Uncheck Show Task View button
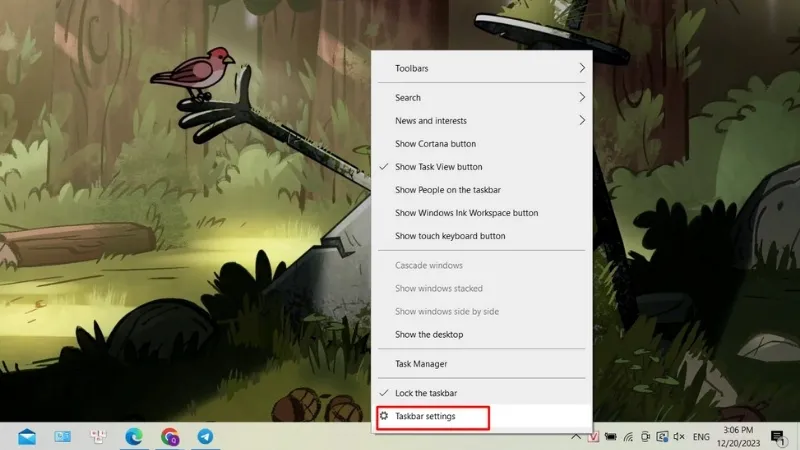 pos(438,167)
